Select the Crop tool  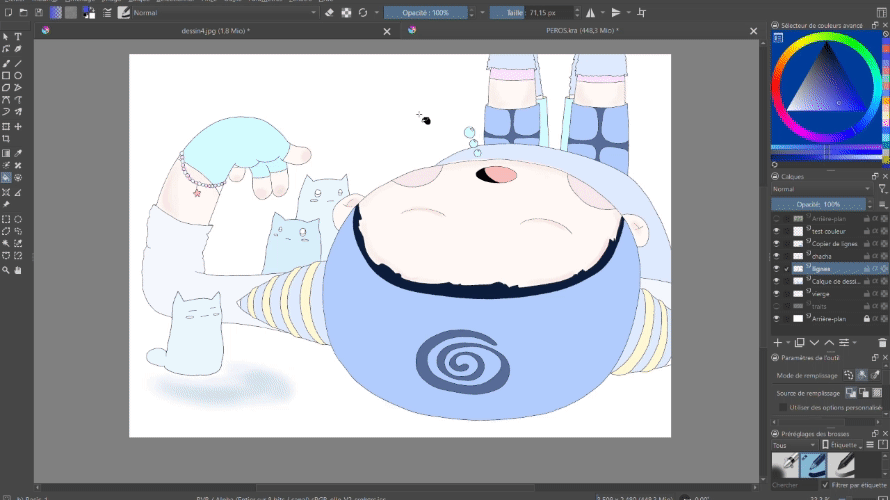tap(6, 140)
